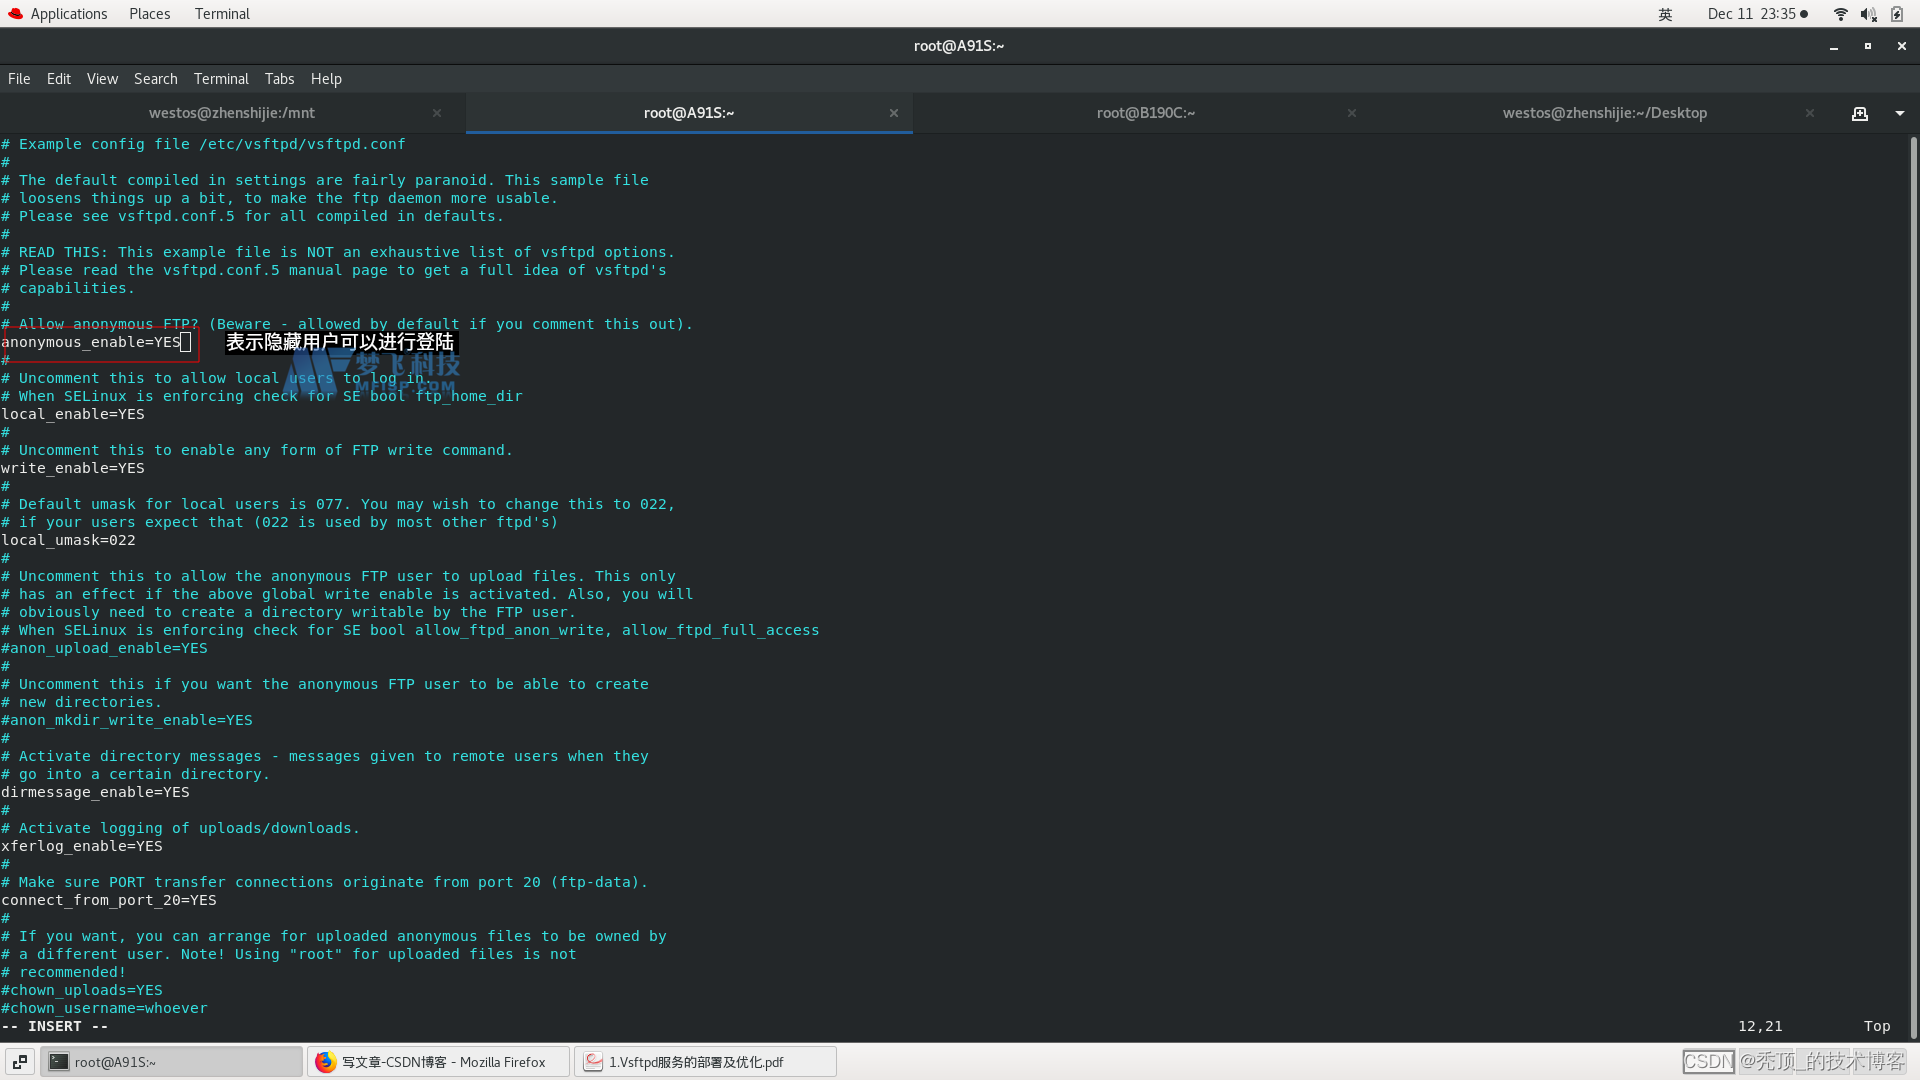
Task: Open the Terminal menu in menu bar
Action: (221, 79)
